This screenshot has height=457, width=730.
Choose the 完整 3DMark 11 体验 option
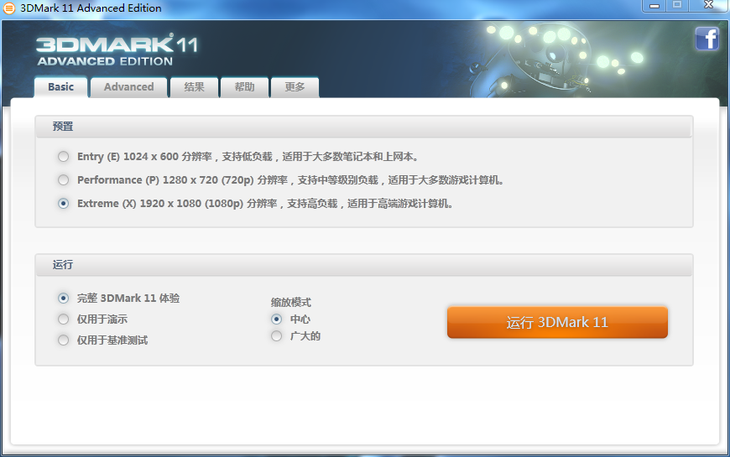point(64,298)
